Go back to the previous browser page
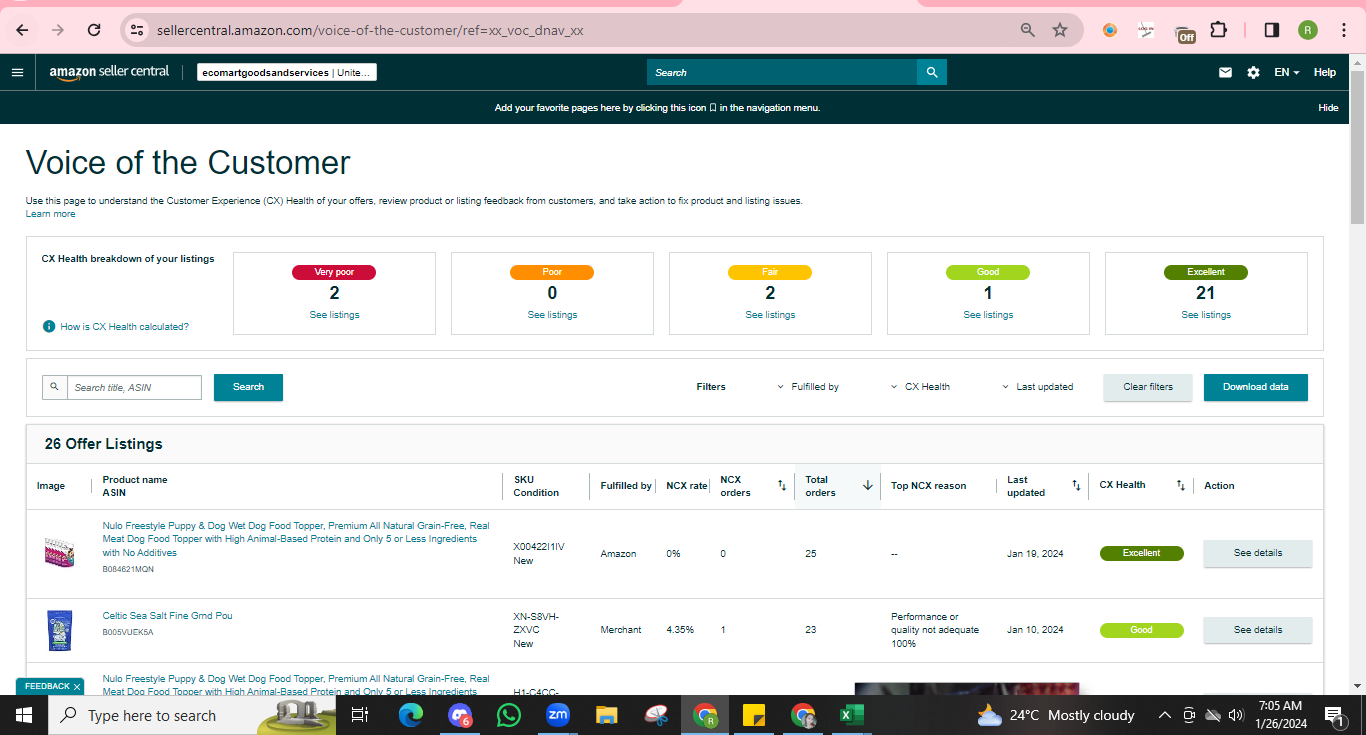 [x=22, y=30]
